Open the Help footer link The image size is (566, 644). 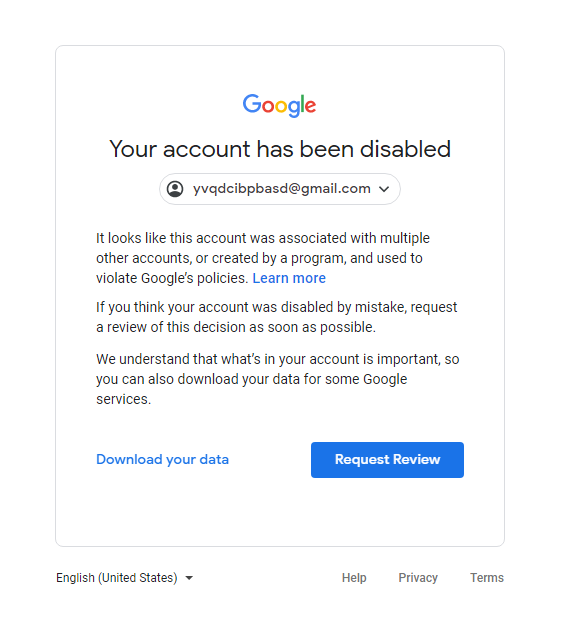(x=354, y=577)
